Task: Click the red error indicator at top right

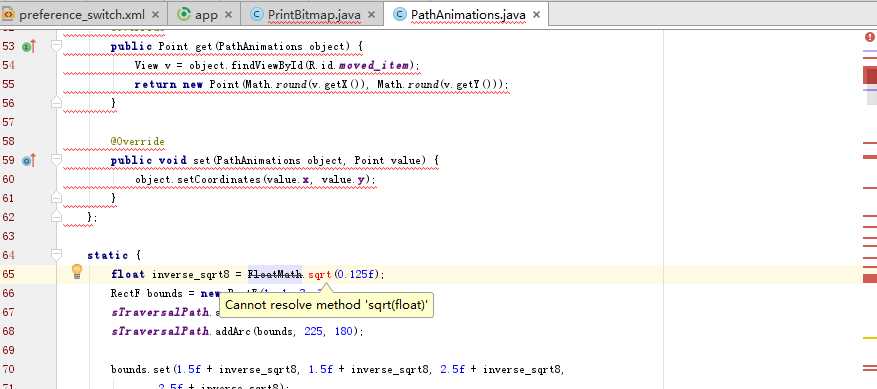Action: [x=870, y=37]
